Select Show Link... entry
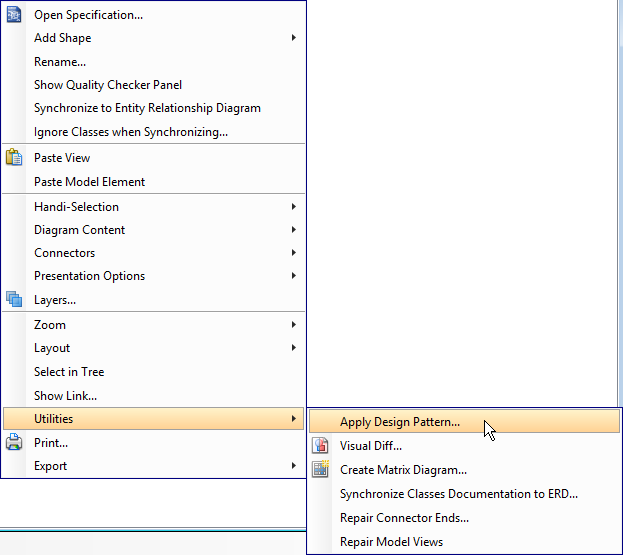This screenshot has height=555, width=623. (153, 395)
